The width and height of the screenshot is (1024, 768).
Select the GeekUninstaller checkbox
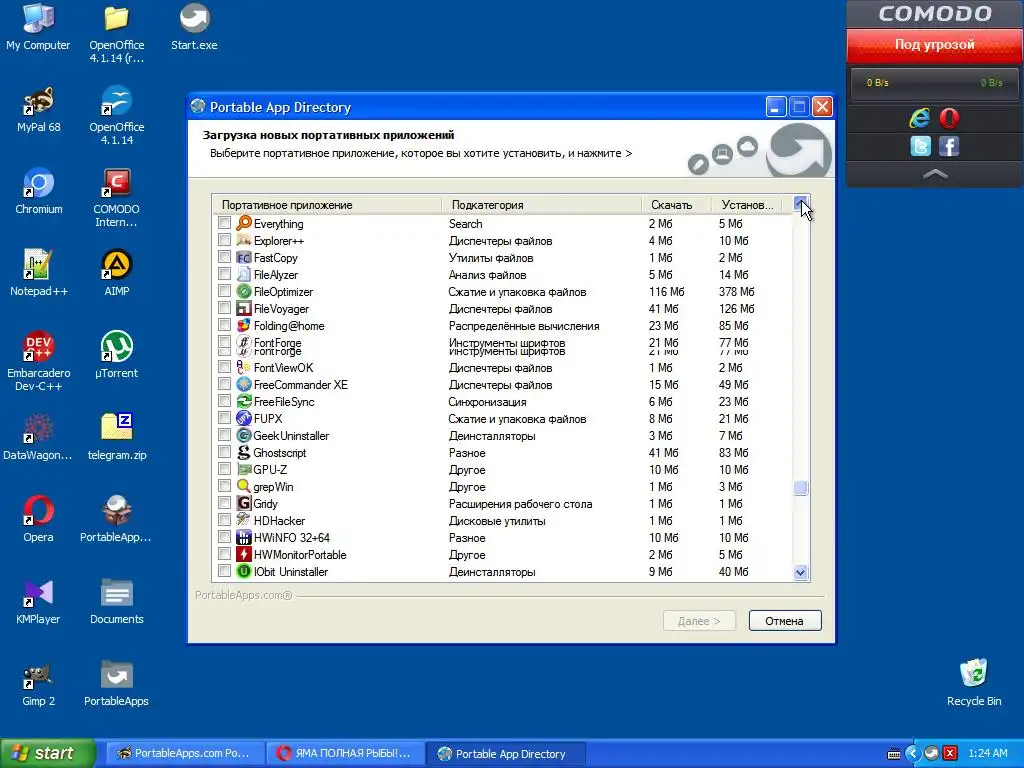(x=224, y=435)
